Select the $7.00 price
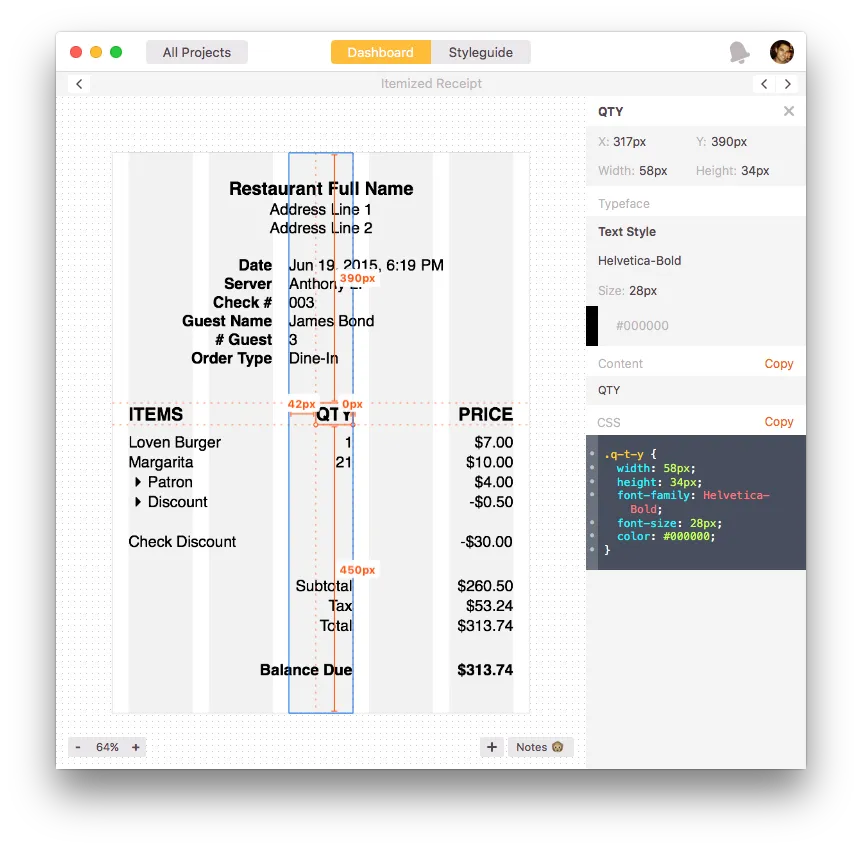Image resolution: width=862 pixels, height=849 pixels. pos(494,442)
